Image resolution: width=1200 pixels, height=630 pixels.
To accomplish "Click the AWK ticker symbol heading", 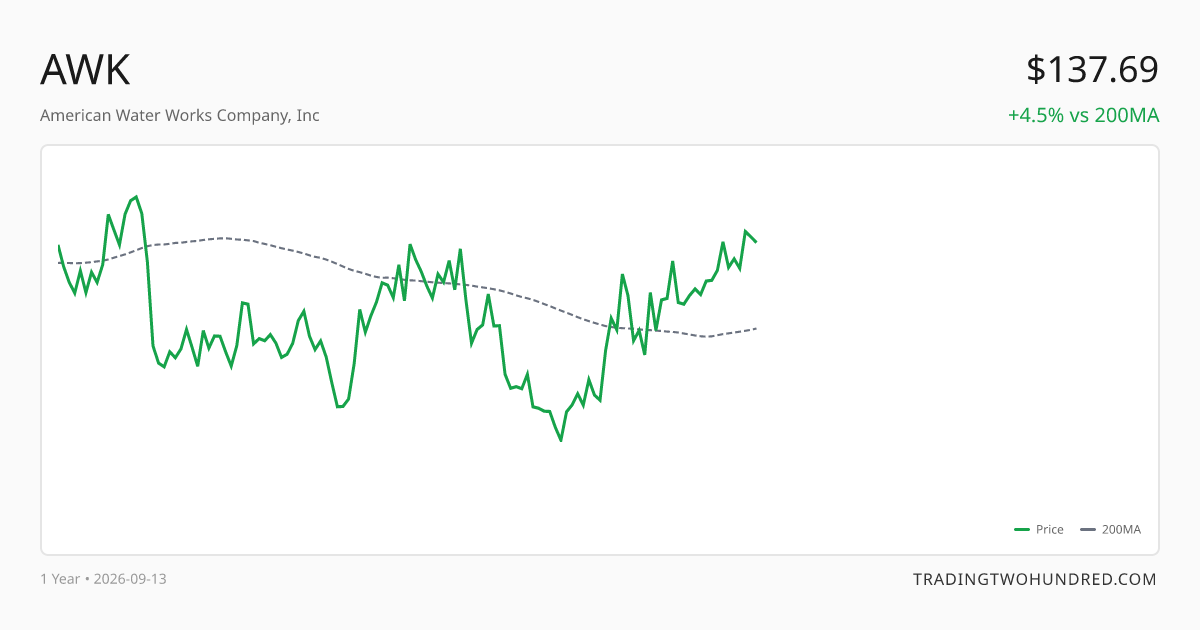I will click(x=85, y=70).
